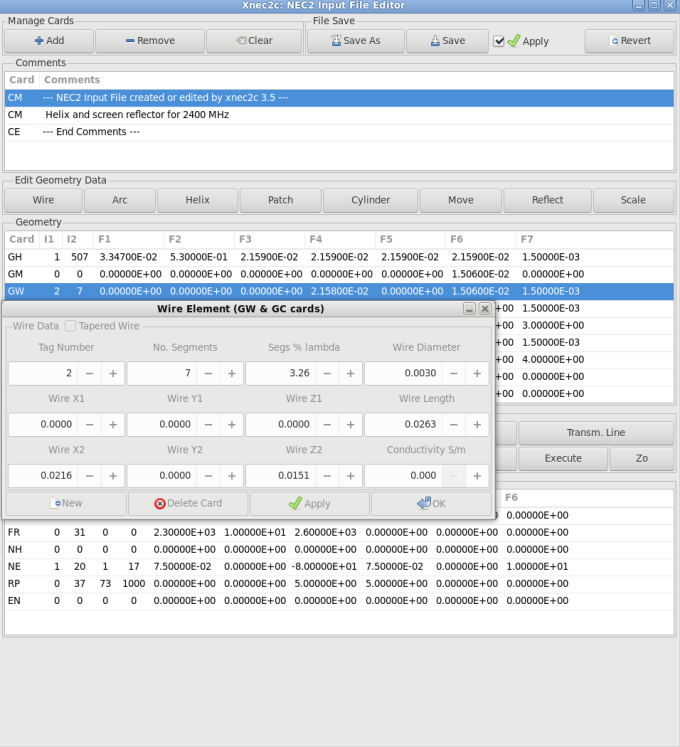Increase the Wire Length value
Screen dimensions: 680x747
tap(477, 424)
